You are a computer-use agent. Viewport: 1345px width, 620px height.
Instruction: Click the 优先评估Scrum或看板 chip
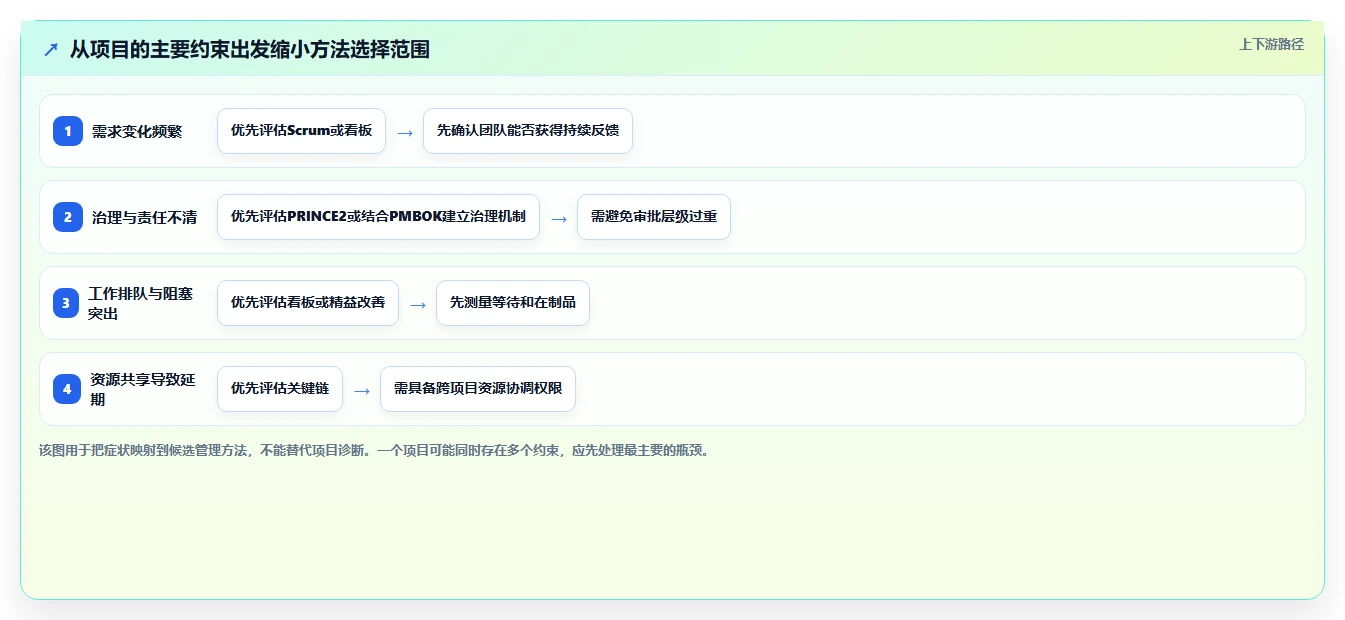tap(301, 131)
